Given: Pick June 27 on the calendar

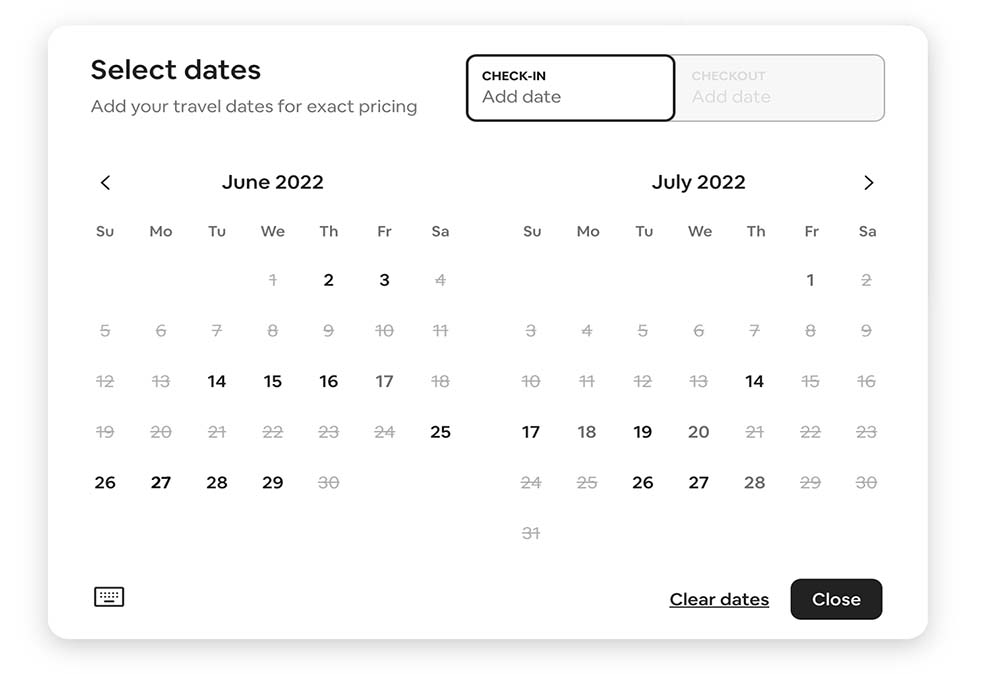Looking at the screenshot, I should tap(161, 483).
